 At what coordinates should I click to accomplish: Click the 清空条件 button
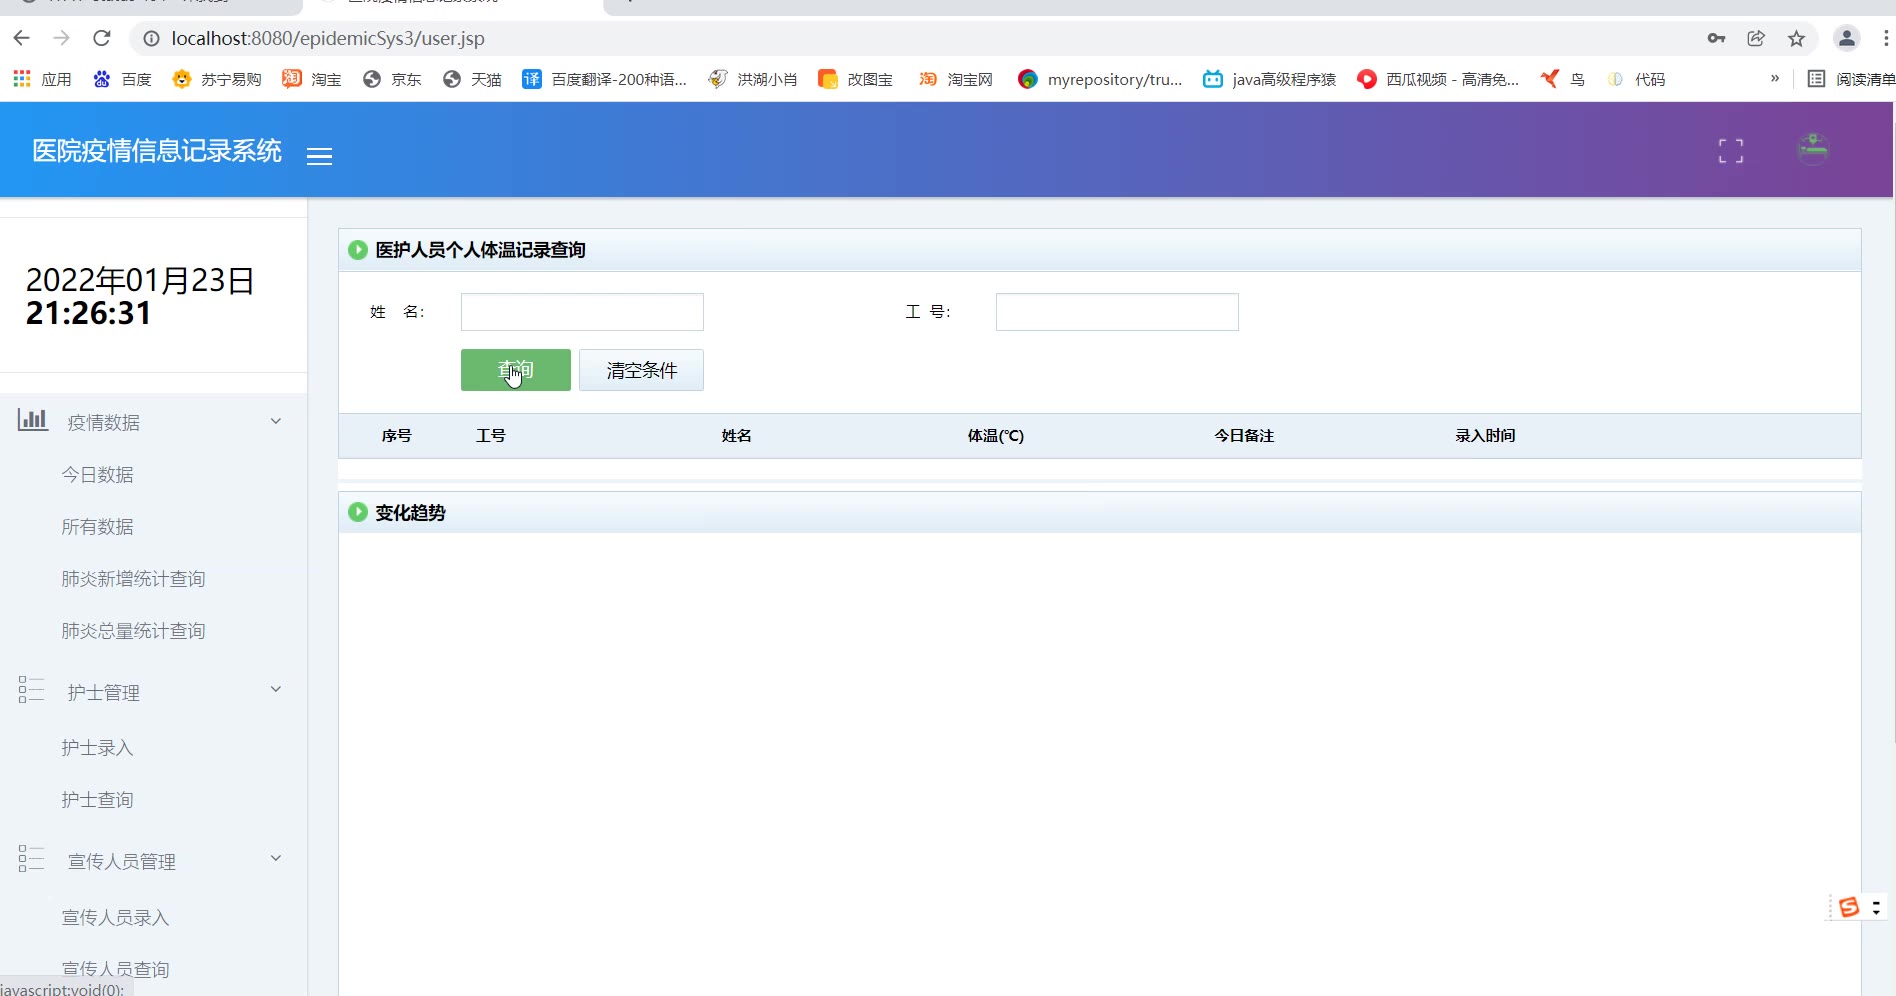(641, 370)
